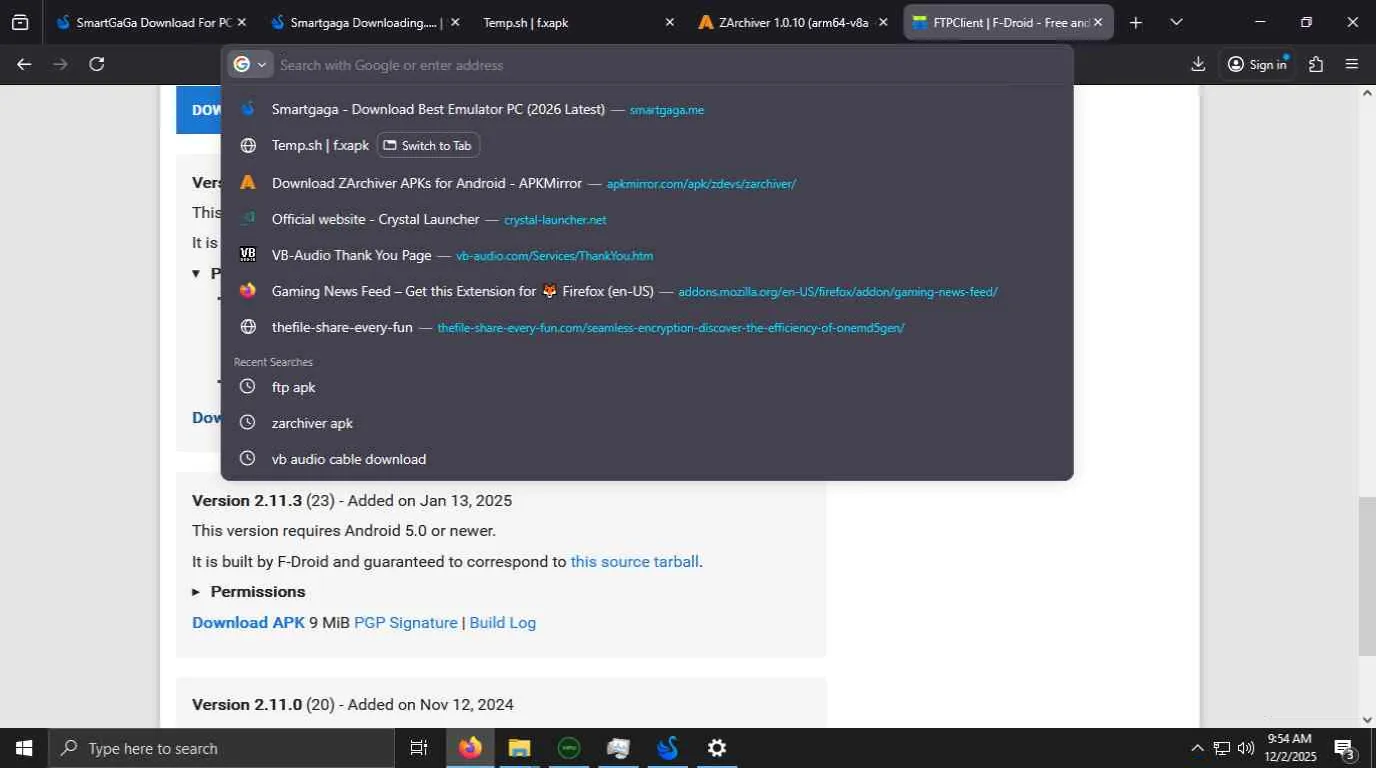This screenshot has height=768, width=1376.
Task: Close the Smartgaga Downloading tab
Action: coord(455,22)
